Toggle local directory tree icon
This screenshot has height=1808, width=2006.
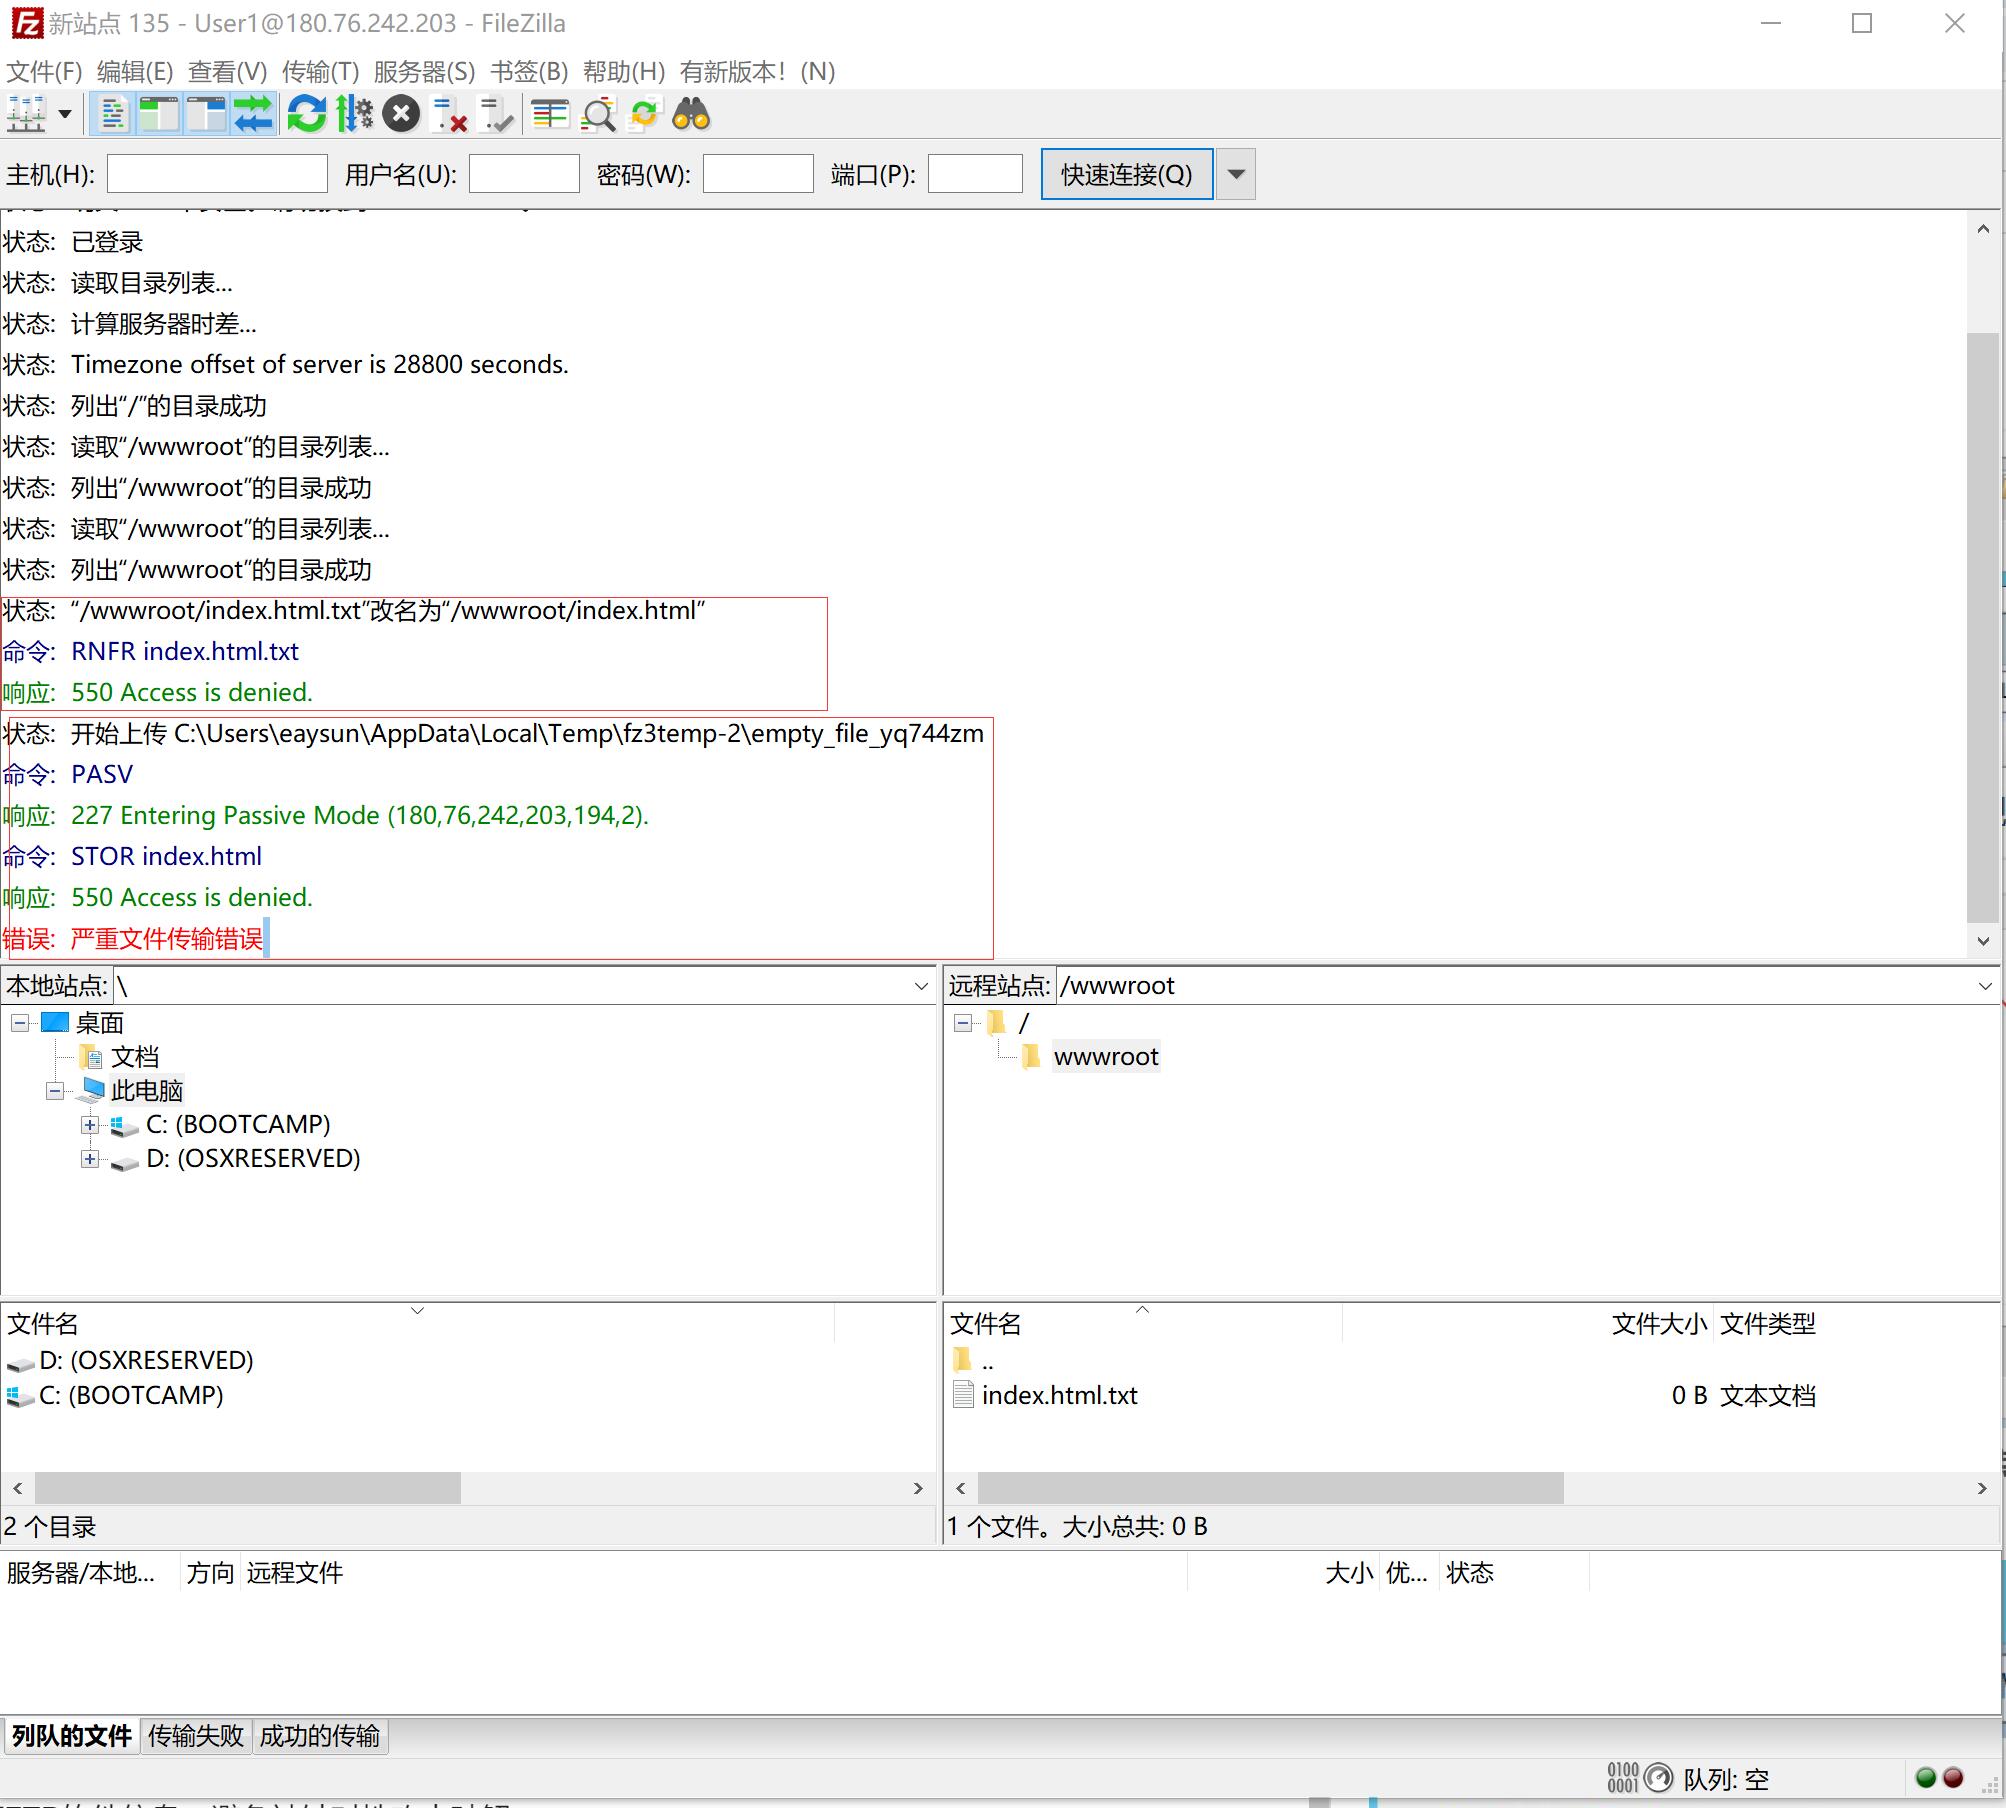158,115
